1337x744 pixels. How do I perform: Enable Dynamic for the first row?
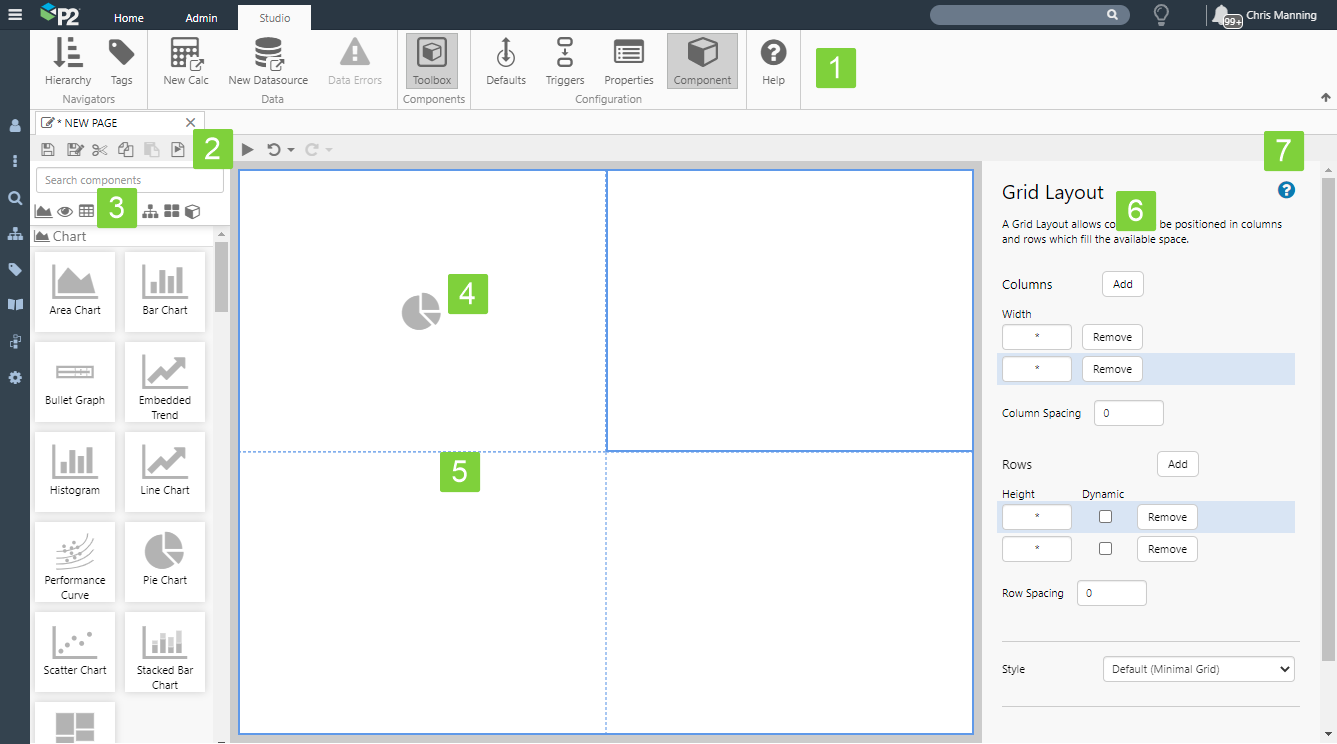(1105, 517)
